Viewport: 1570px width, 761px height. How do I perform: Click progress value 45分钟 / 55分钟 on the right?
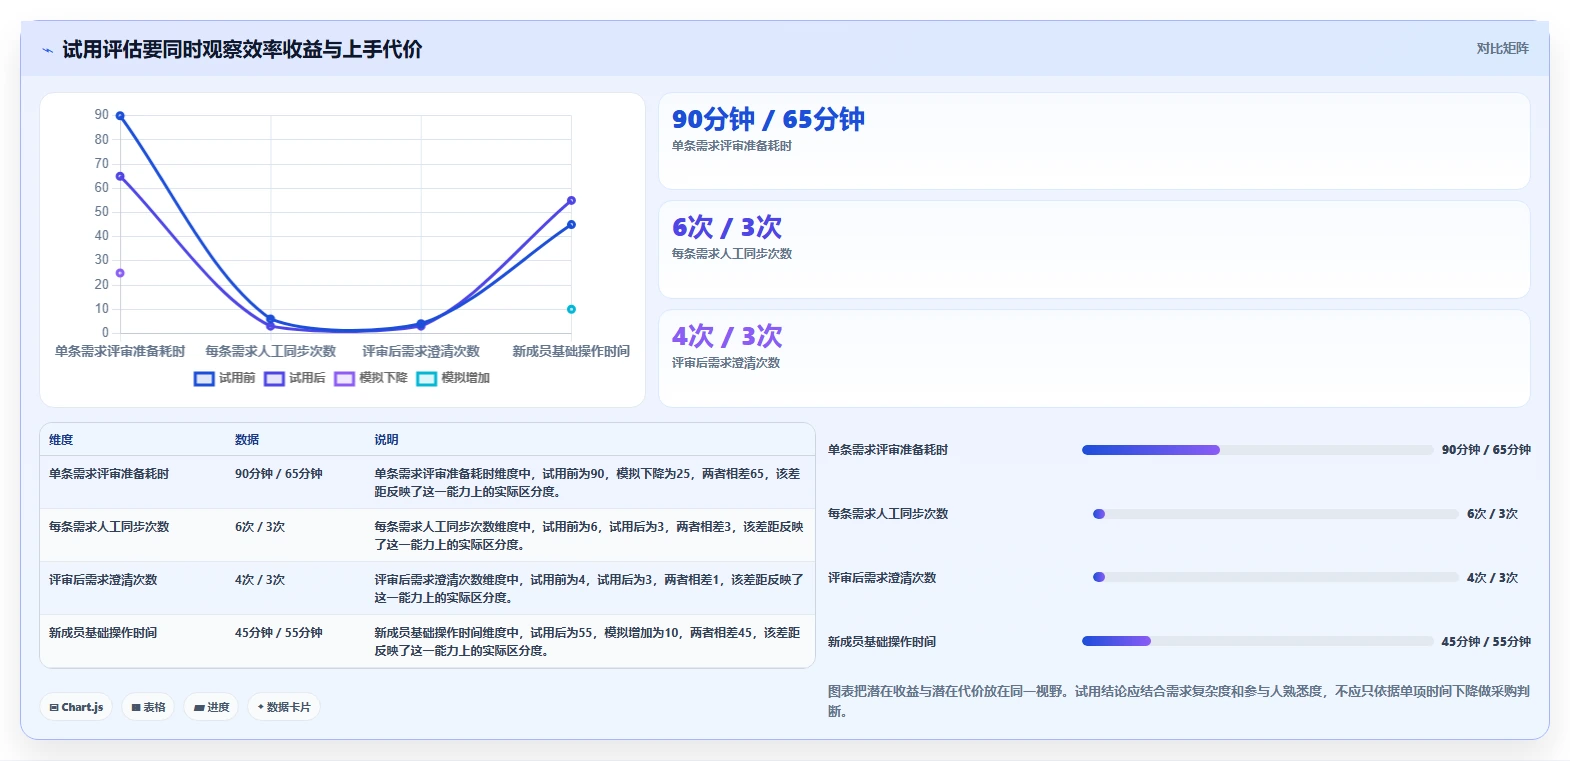[1486, 642]
